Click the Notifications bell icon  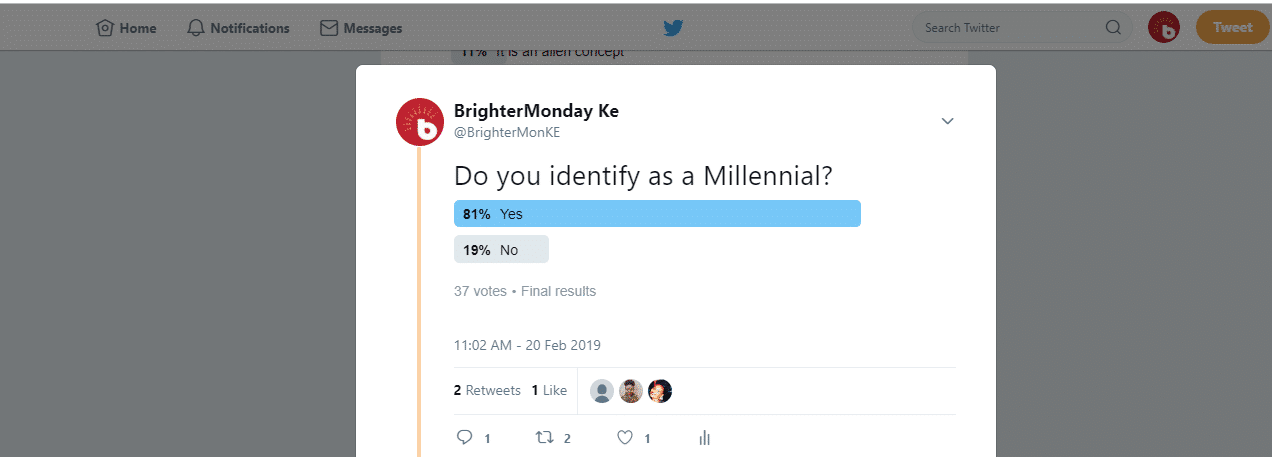(196, 28)
